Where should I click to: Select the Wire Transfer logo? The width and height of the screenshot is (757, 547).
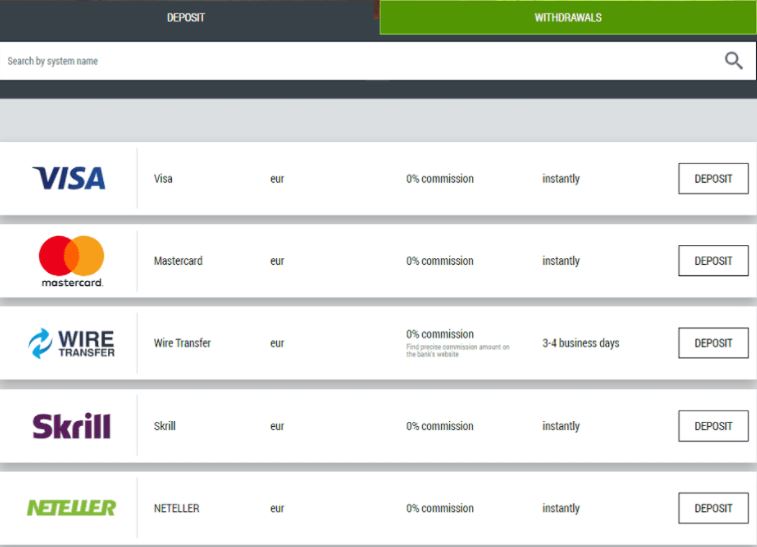71,343
